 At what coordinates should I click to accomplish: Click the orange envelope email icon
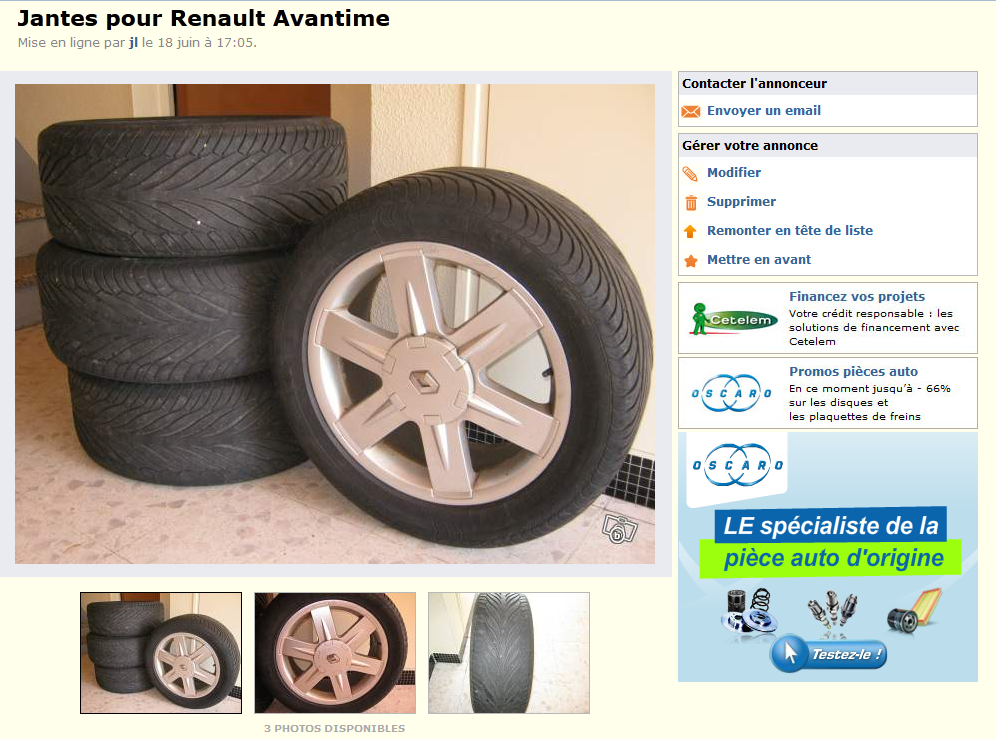(x=690, y=111)
